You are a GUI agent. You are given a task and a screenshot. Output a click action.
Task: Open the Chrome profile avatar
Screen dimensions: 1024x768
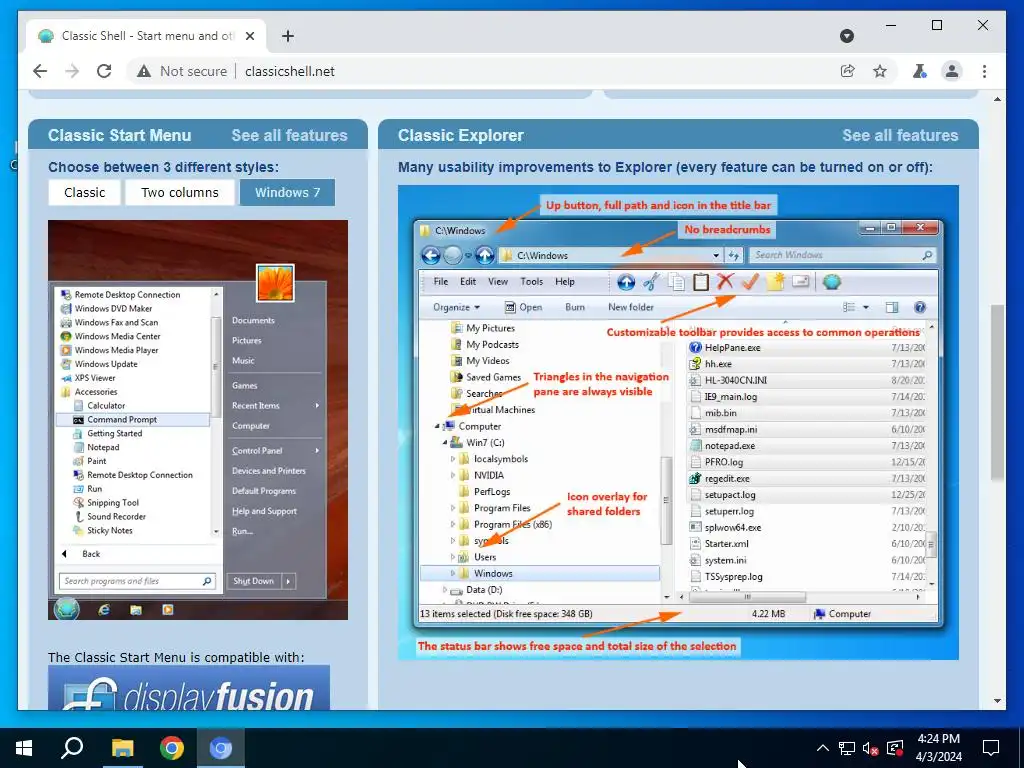click(x=952, y=71)
